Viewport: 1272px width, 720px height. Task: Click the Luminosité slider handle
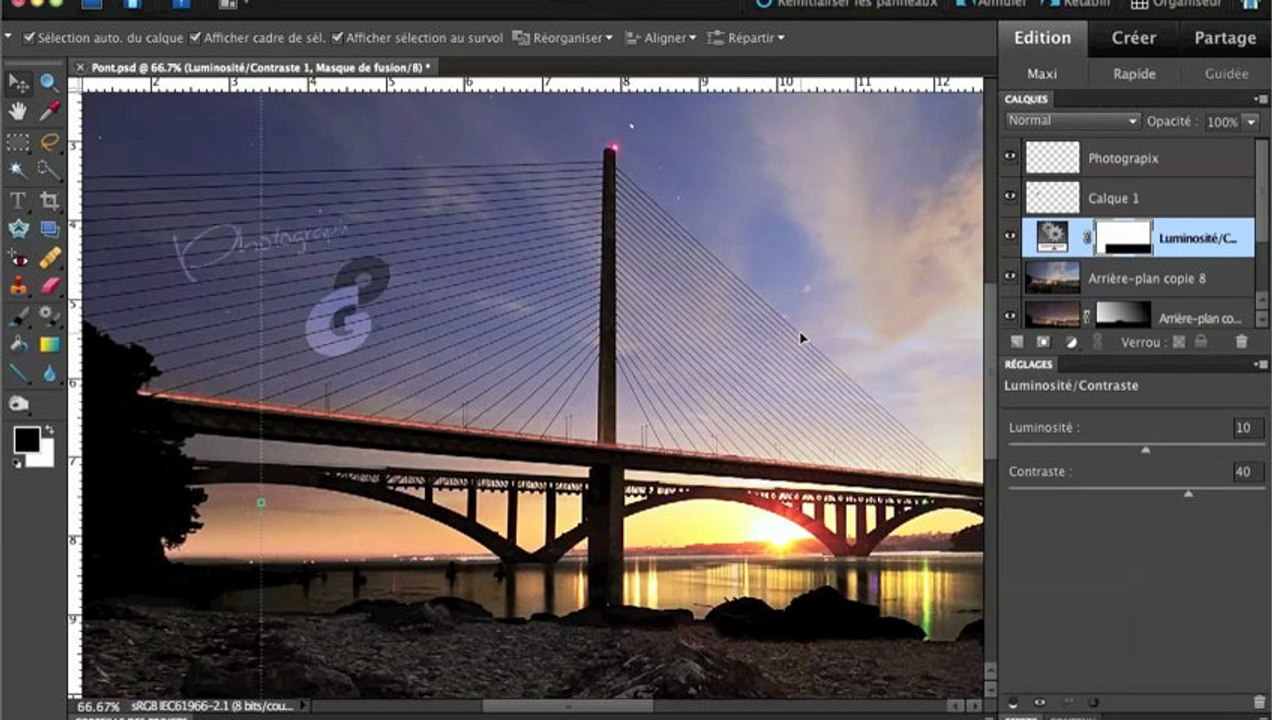pyautogui.click(x=1145, y=450)
